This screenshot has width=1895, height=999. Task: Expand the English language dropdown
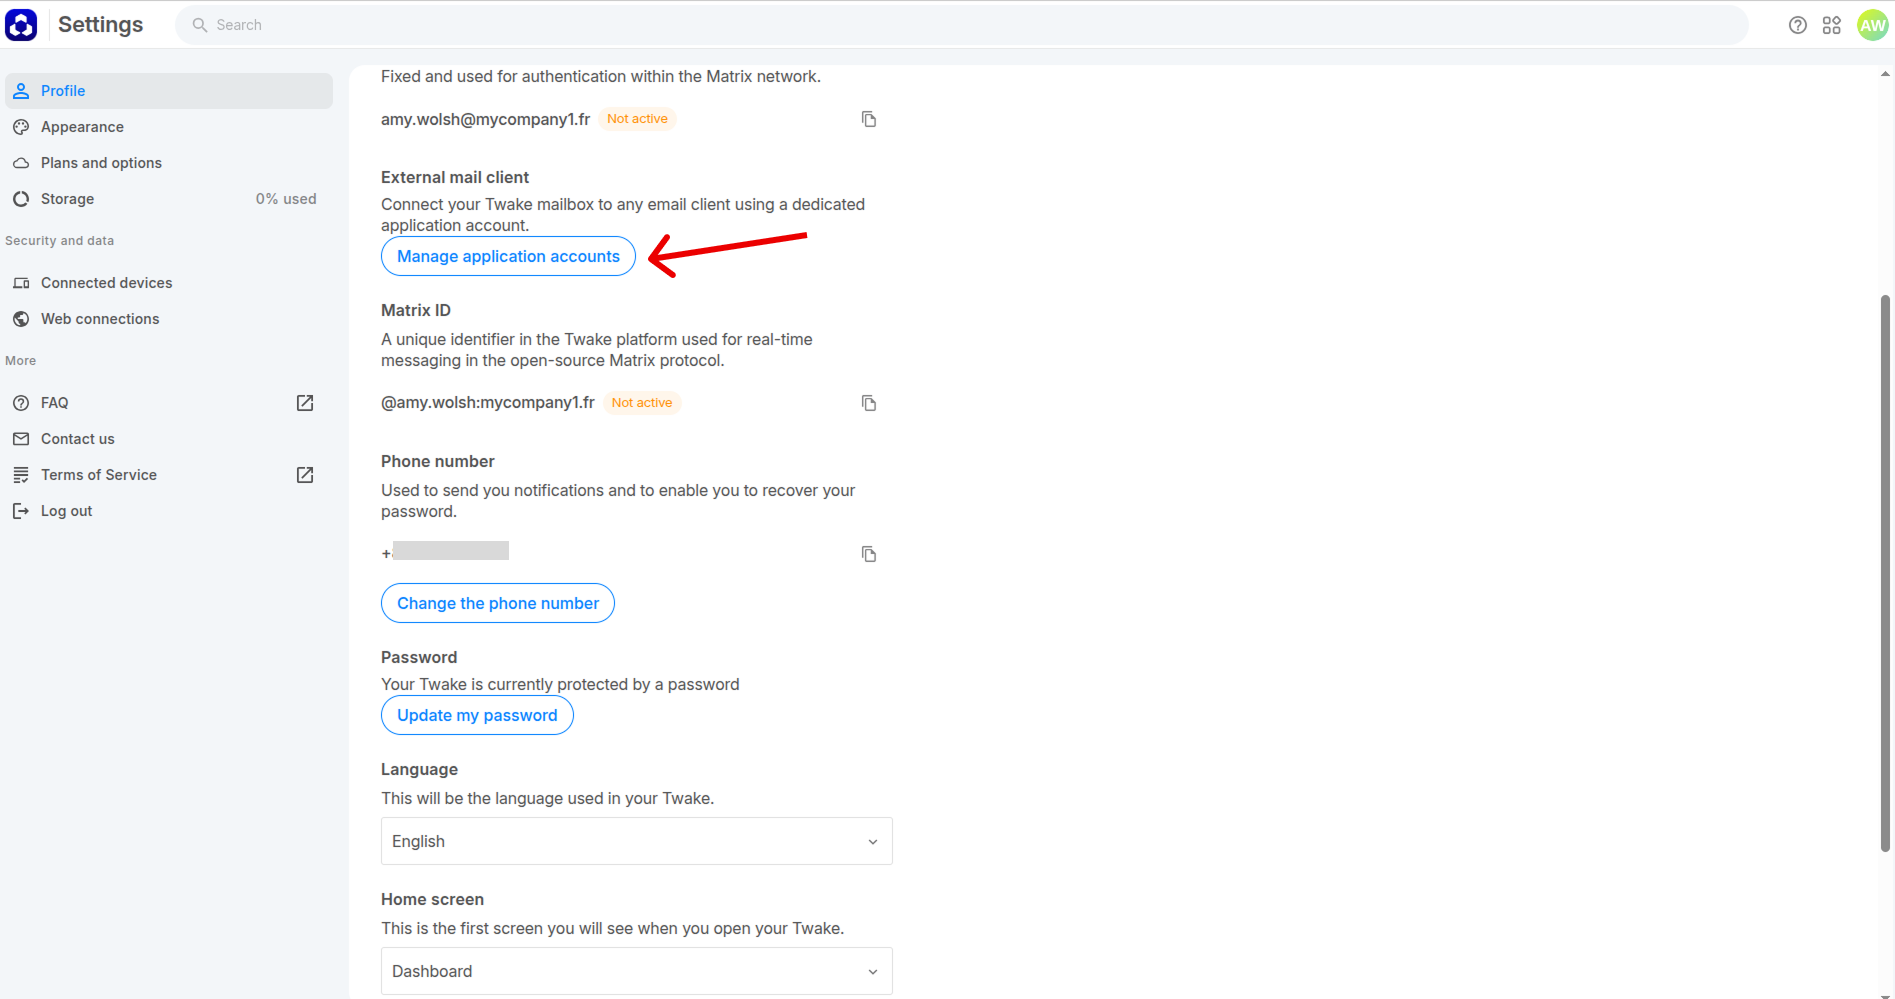click(x=637, y=841)
